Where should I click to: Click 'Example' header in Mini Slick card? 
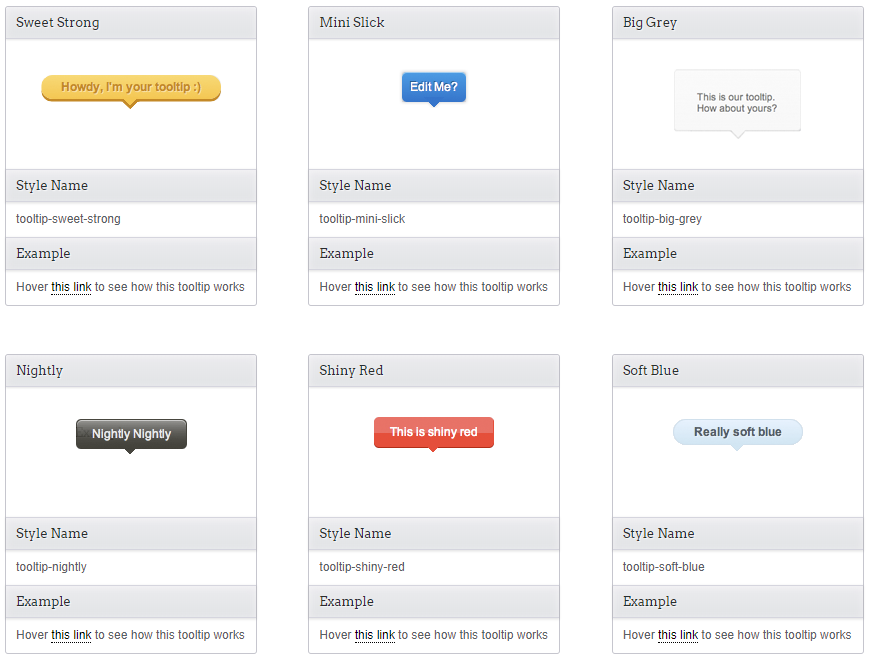tap(434, 254)
